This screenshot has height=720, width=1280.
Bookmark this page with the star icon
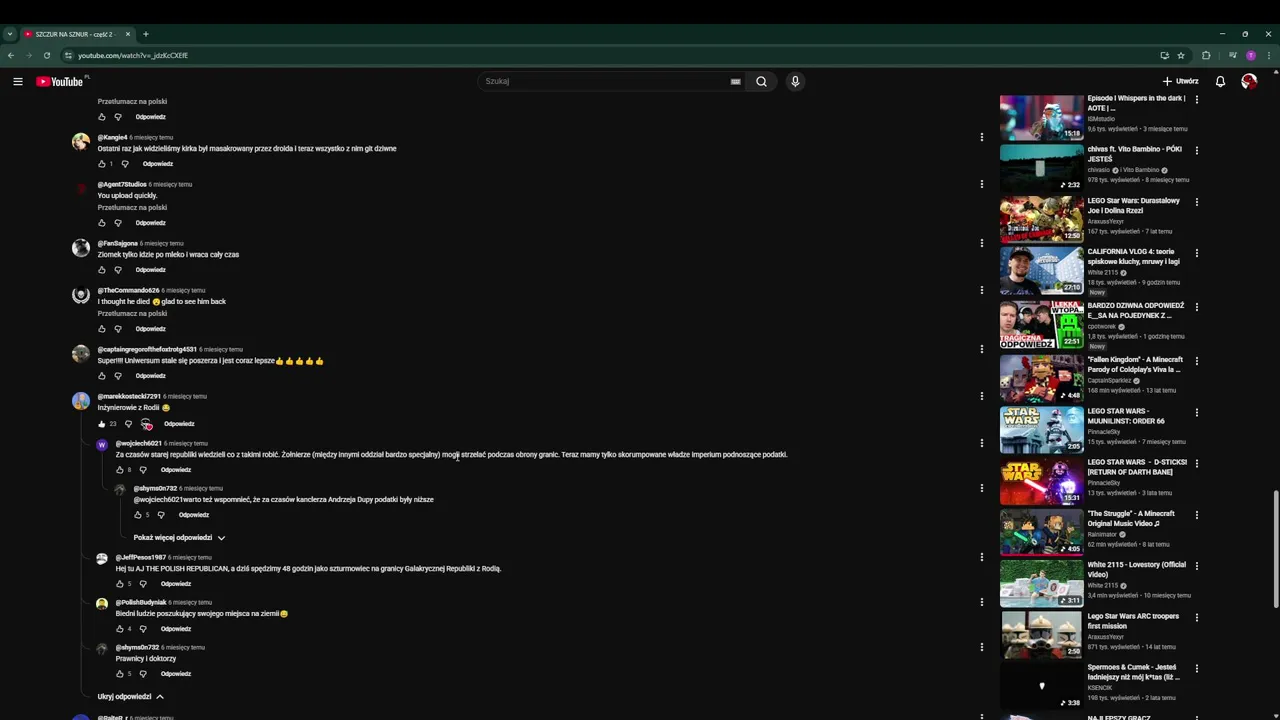point(1181,55)
